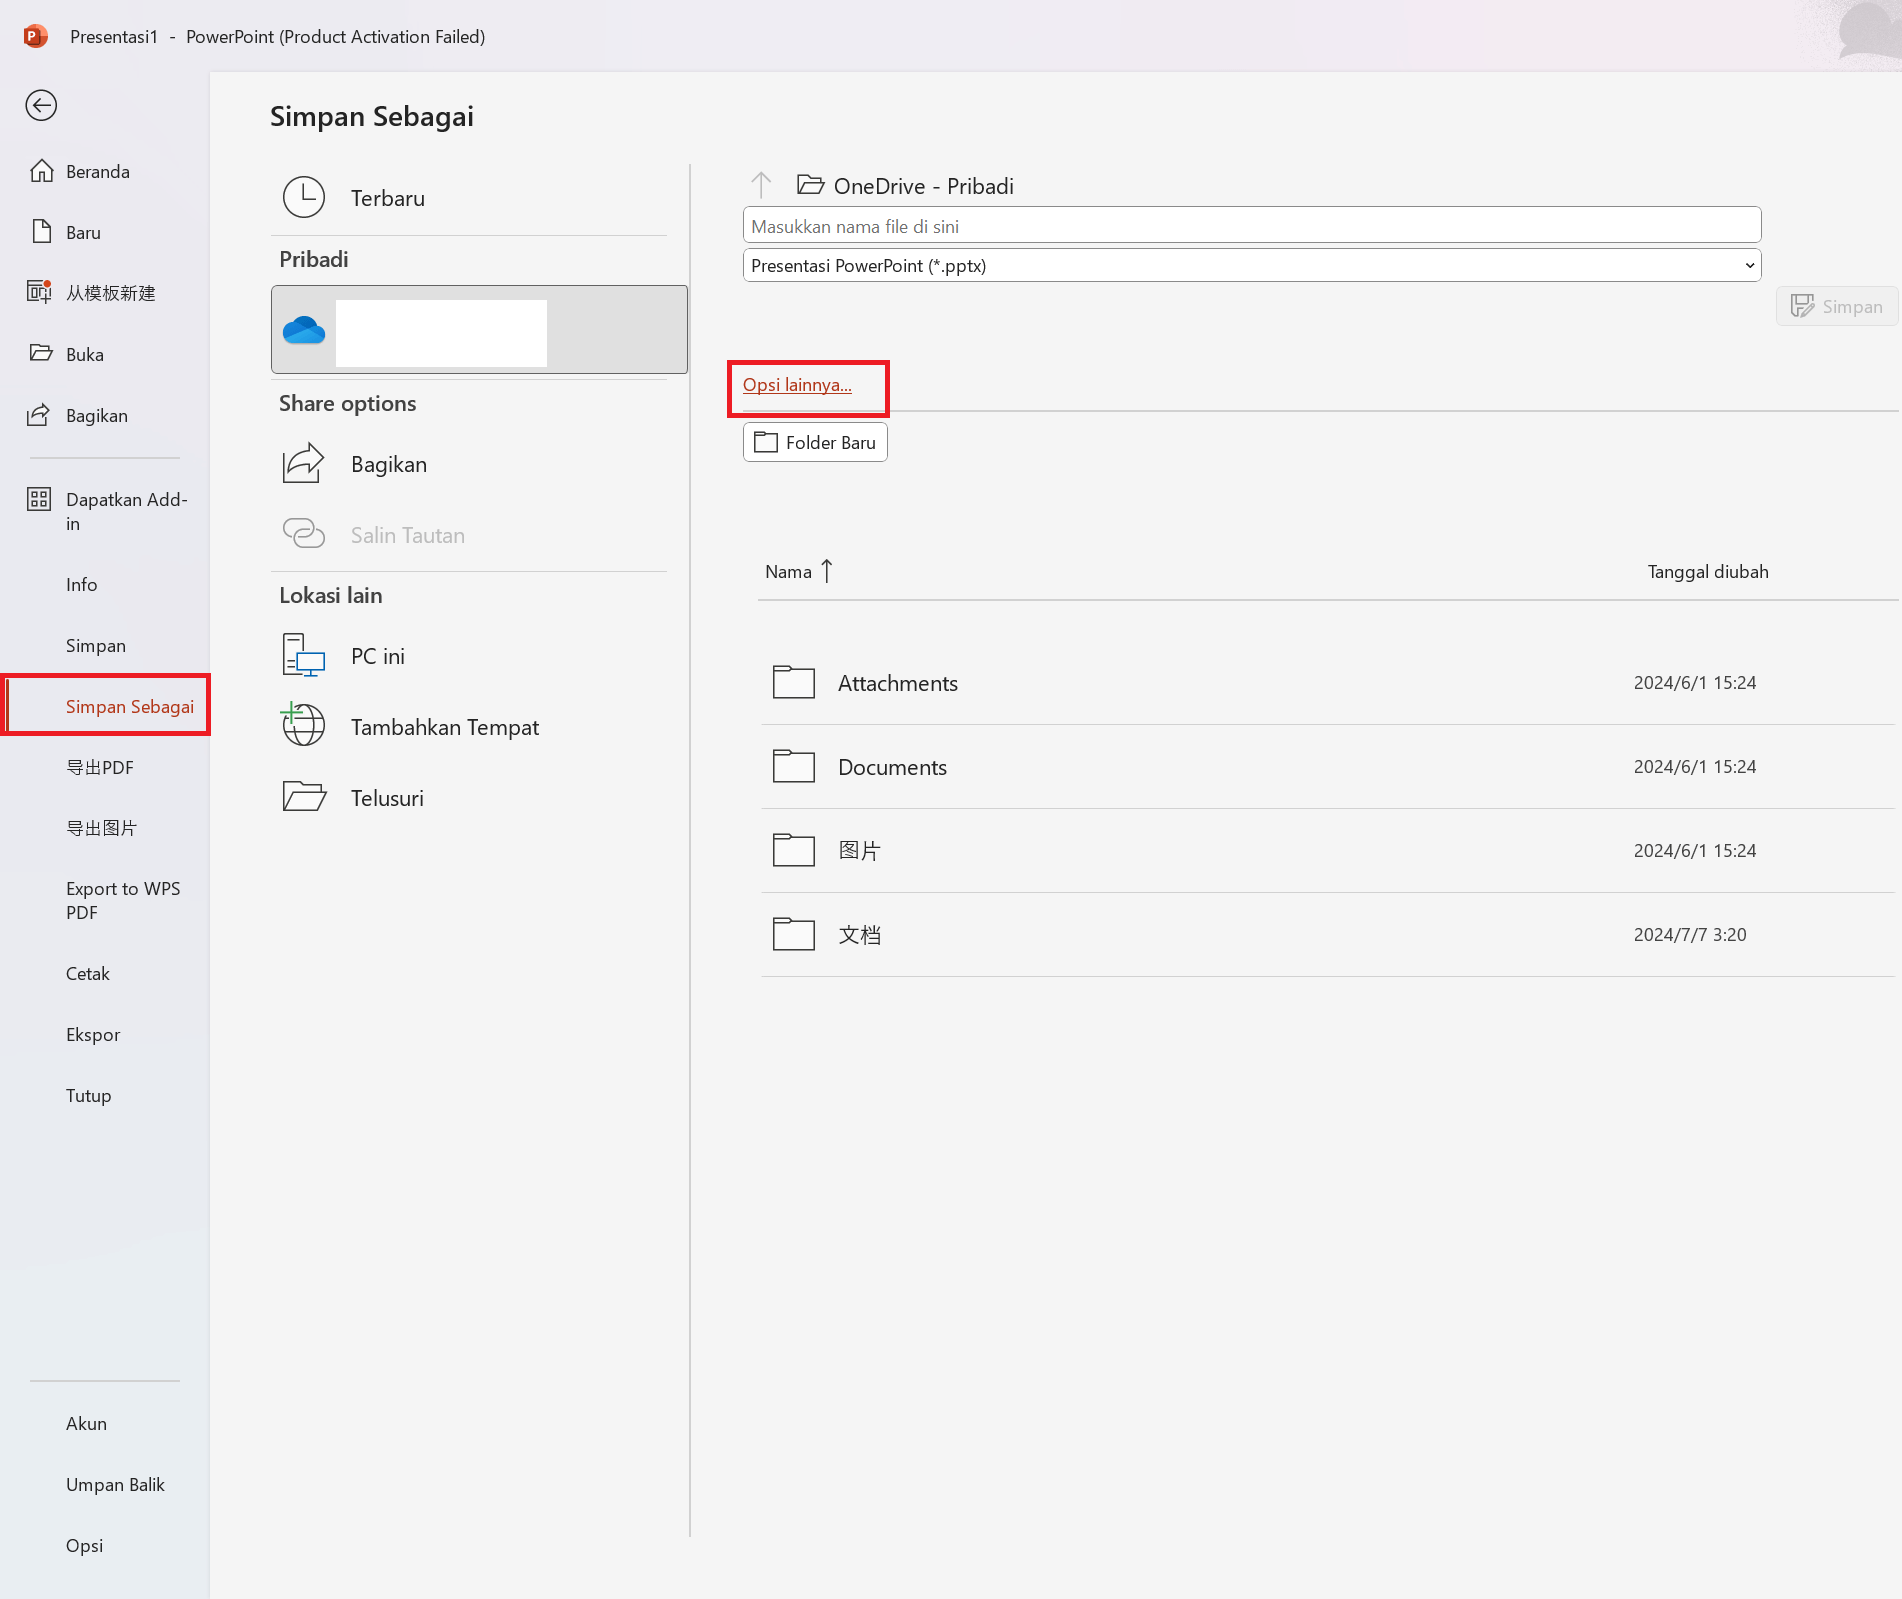Click the file name input field
Image resolution: width=1902 pixels, height=1599 pixels.
(x=1251, y=226)
